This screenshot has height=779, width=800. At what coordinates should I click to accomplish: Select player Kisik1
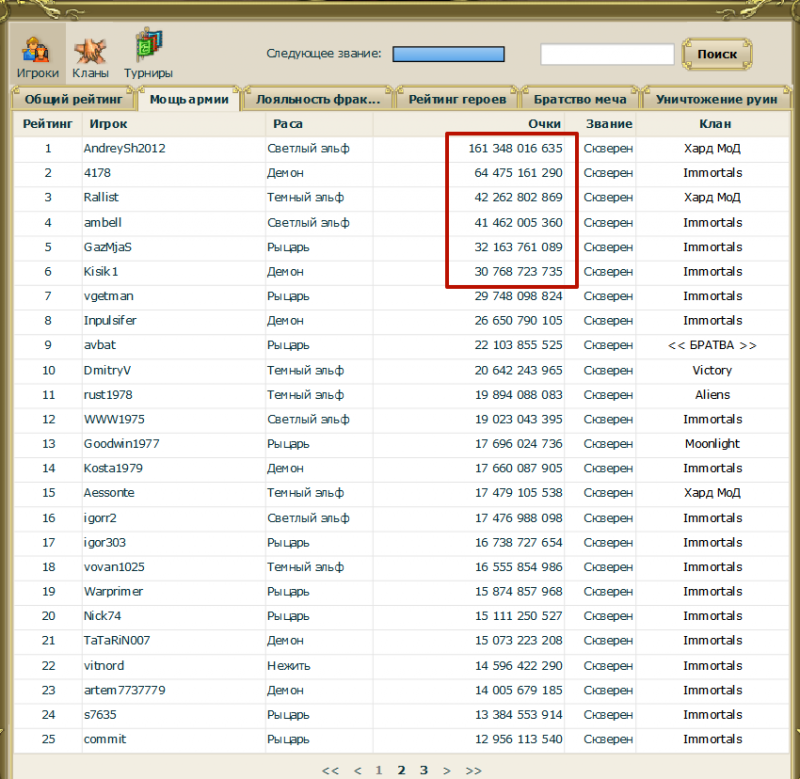[x=101, y=271]
